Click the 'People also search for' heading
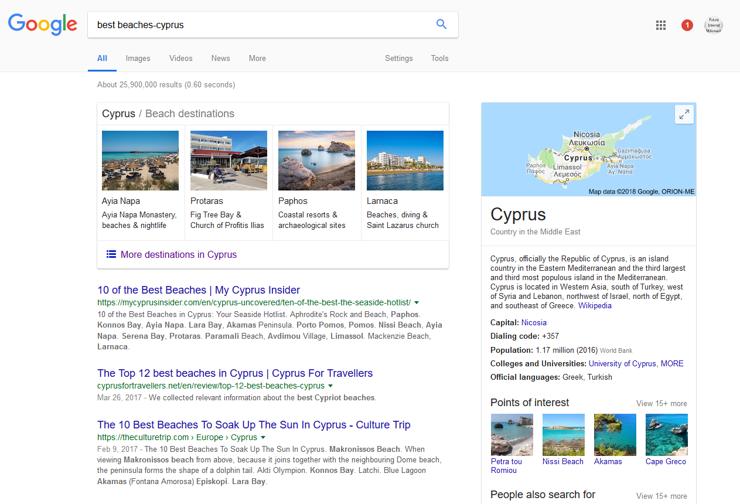 pos(543,495)
